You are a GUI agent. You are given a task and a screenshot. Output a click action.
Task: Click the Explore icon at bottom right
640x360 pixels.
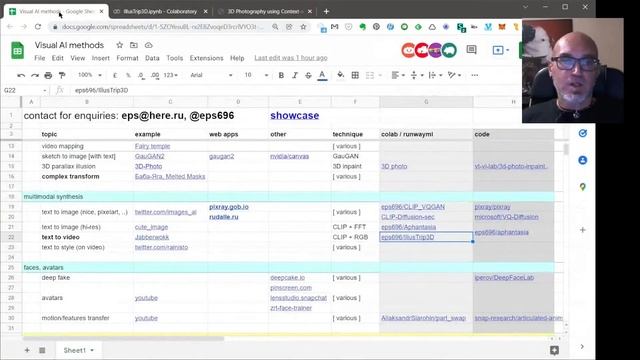[554, 350]
